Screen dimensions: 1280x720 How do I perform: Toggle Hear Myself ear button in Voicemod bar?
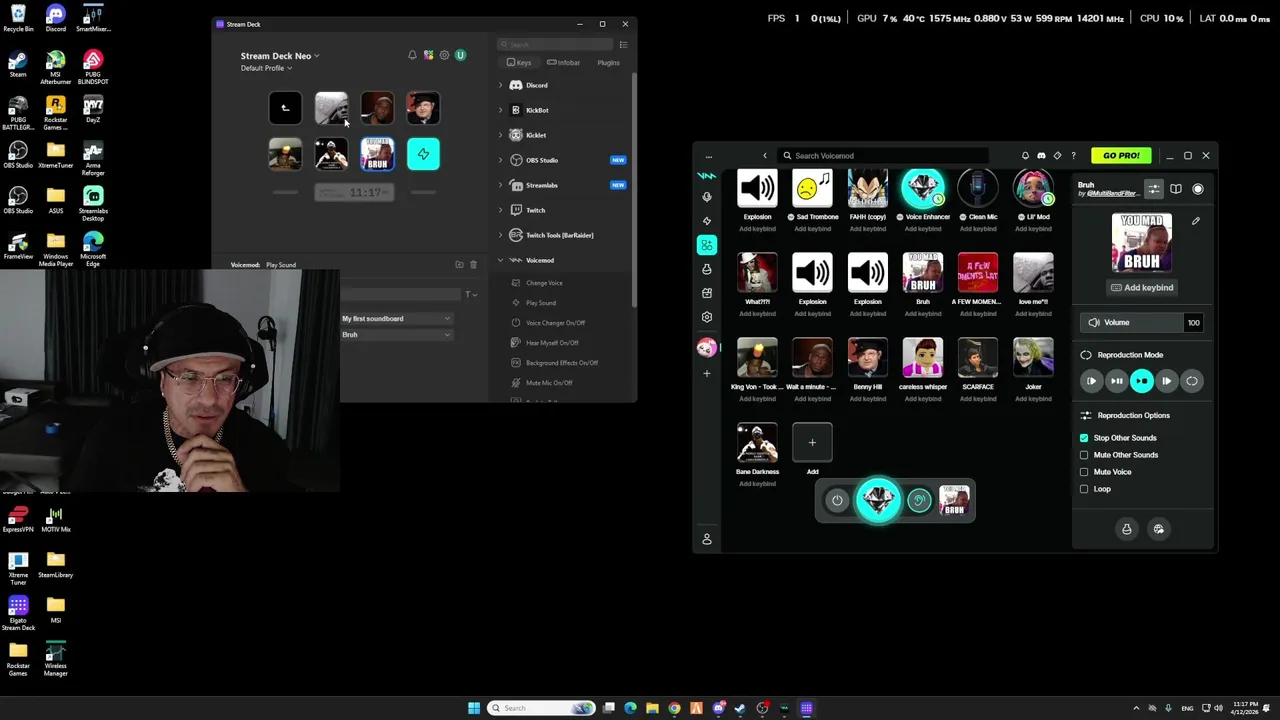(x=919, y=501)
